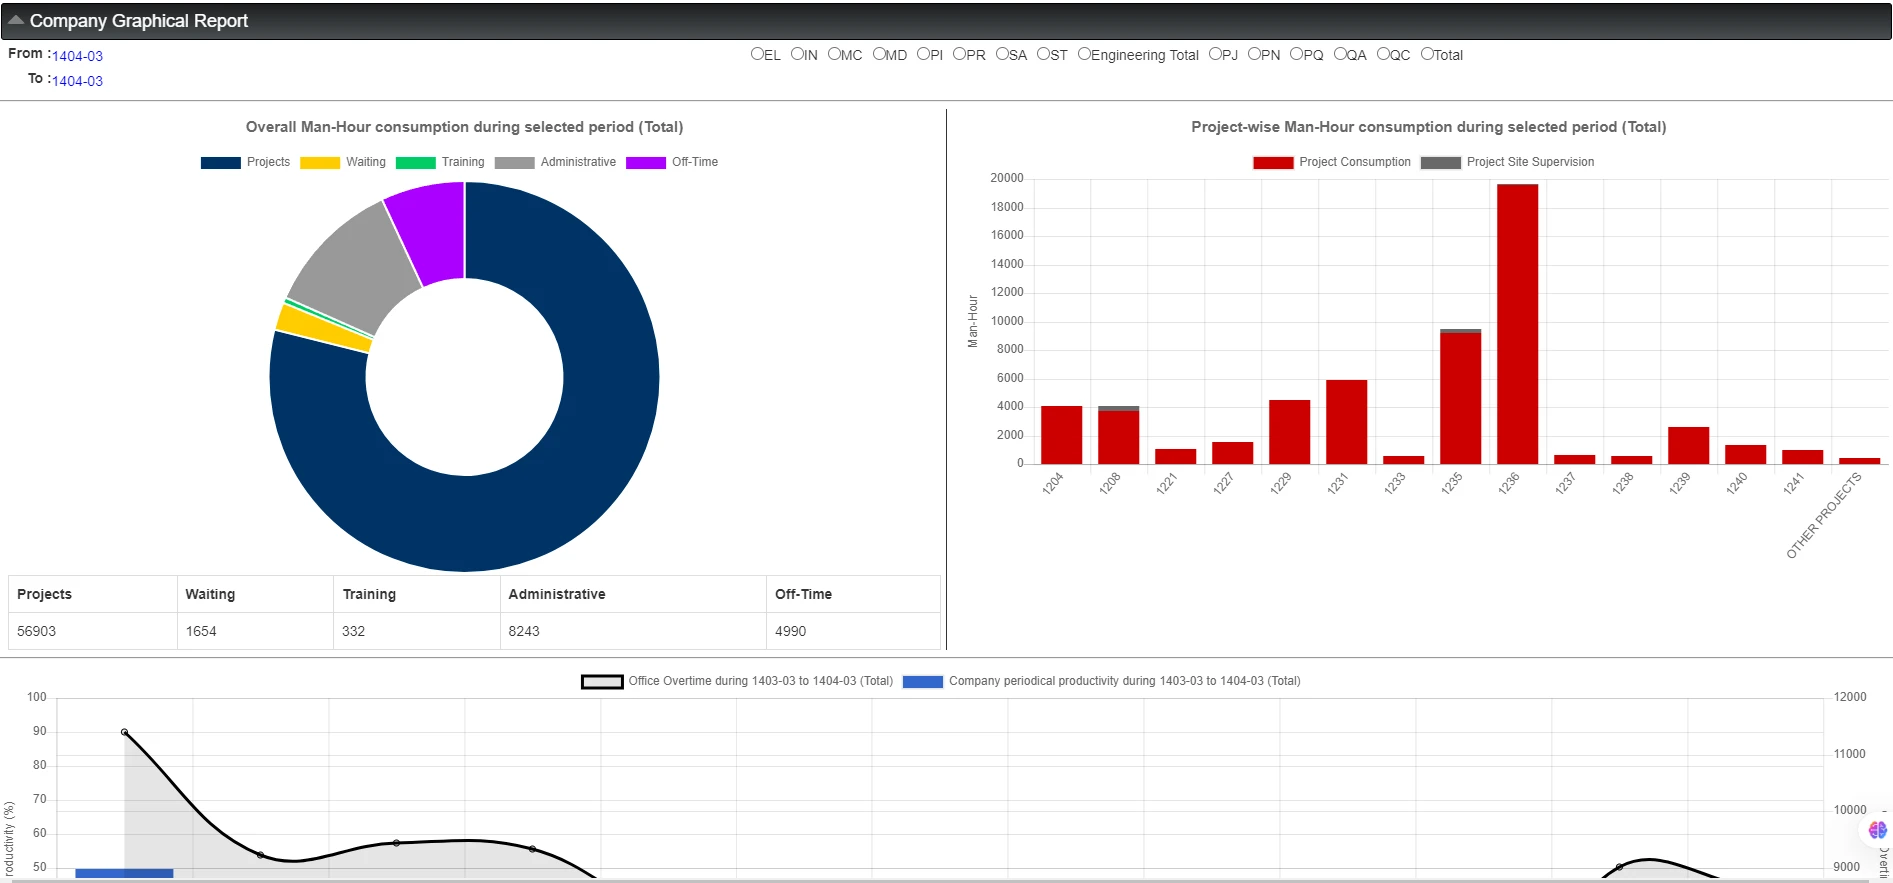This screenshot has height=883, width=1893.
Task: Click the bar for project 1204
Action: [1061, 435]
